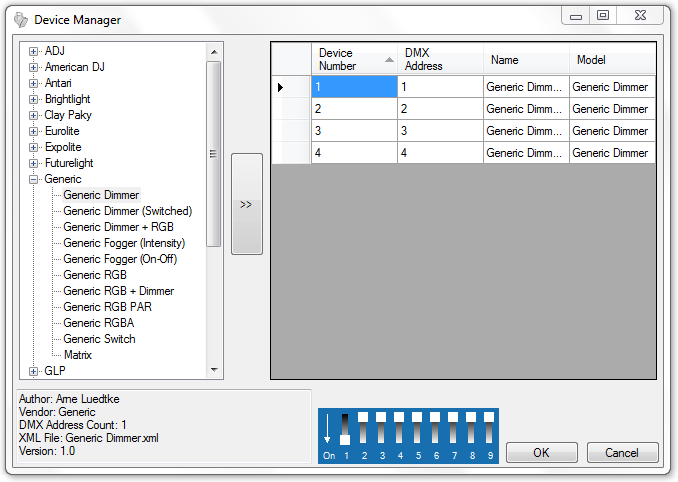Choose the Matrix tree item
The height and width of the screenshot is (482, 678).
click(x=78, y=355)
